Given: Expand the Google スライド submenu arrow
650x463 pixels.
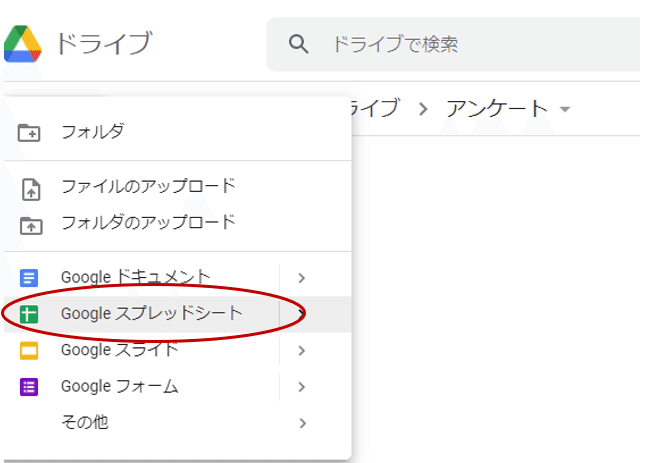Looking at the screenshot, I should tap(302, 351).
